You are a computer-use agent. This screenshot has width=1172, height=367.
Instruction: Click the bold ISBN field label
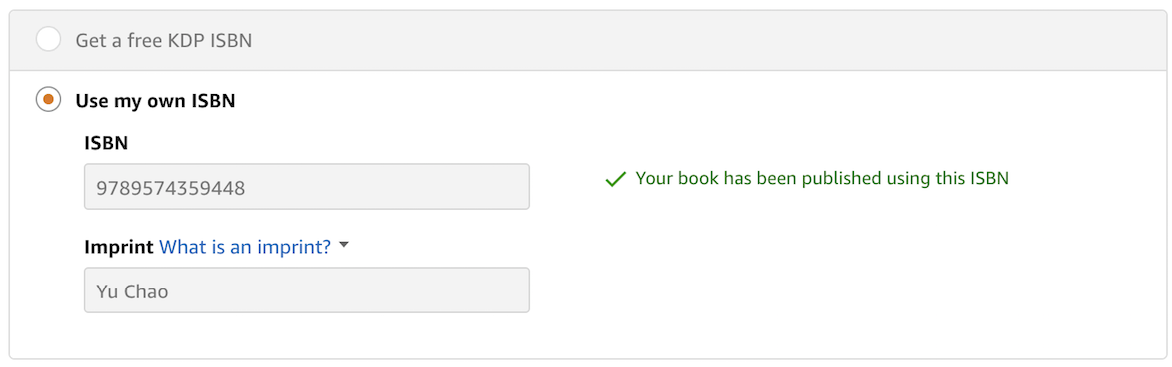pos(106,143)
